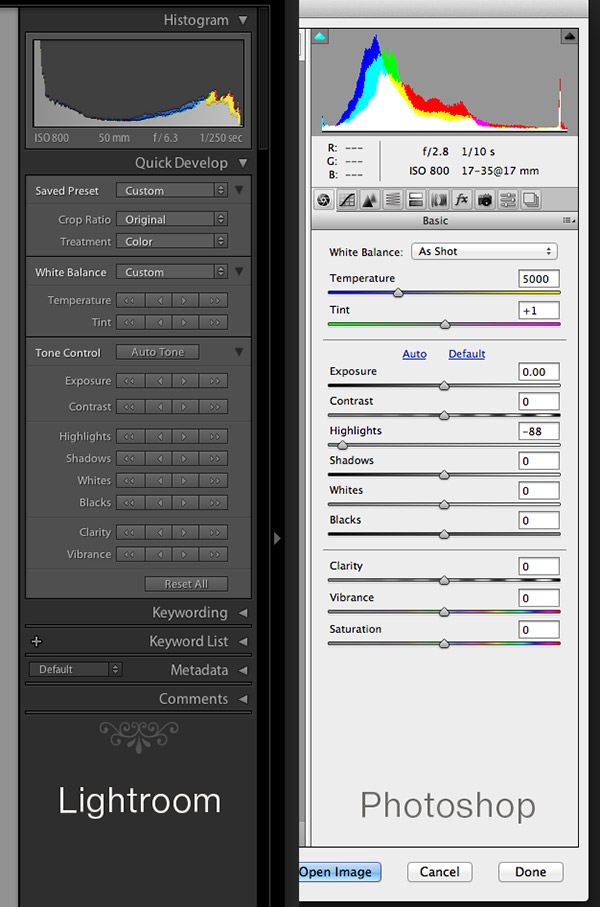This screenshot has height=907, width=600.
Task: Expand the Tone Control section triangle
Action: [239, 352]
